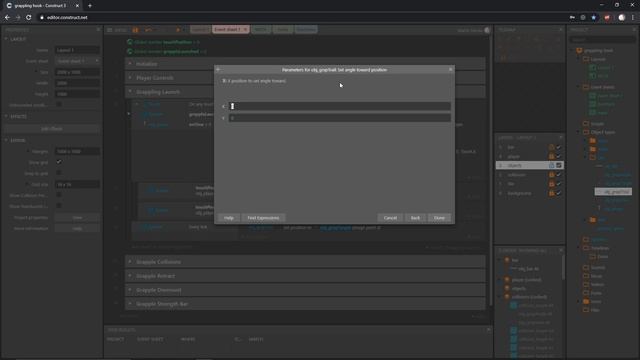
Task: Open Help in the parameters dialog
Action: pyautogui.click(x=229, y=218)
